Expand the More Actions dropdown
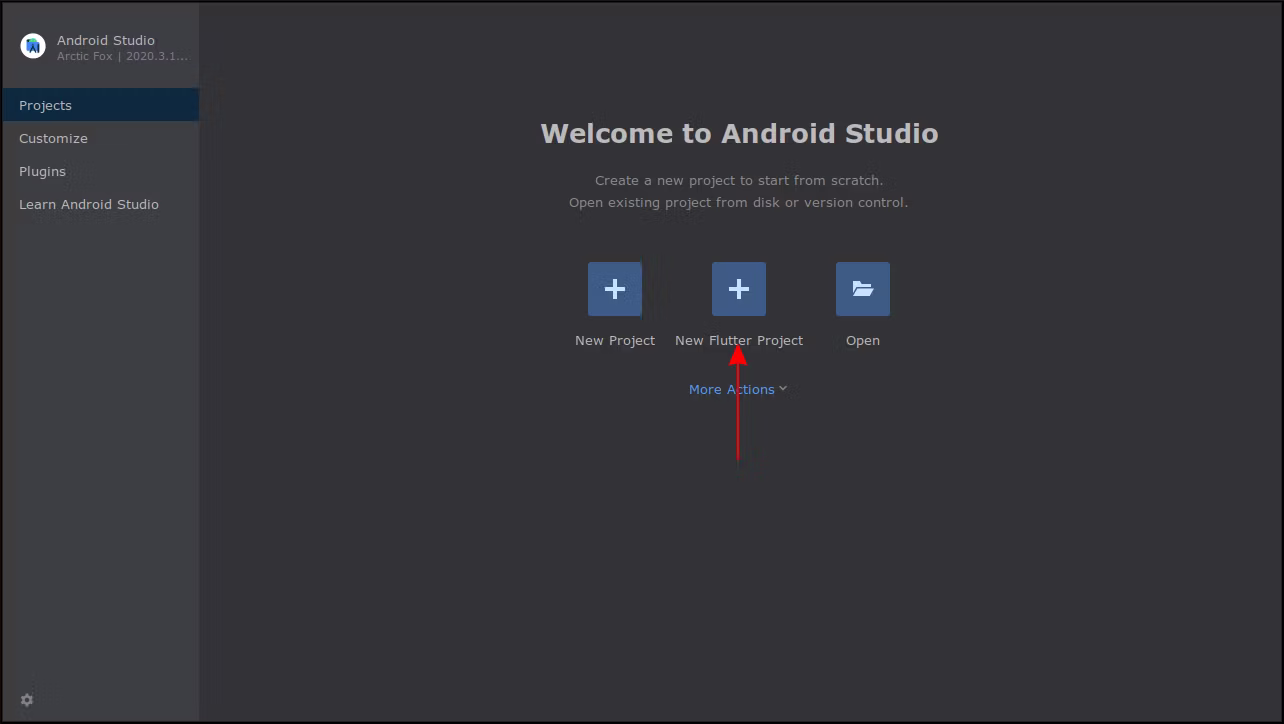Image resolution: width=1284 pixels, height=724 pixels. [738, 389]
